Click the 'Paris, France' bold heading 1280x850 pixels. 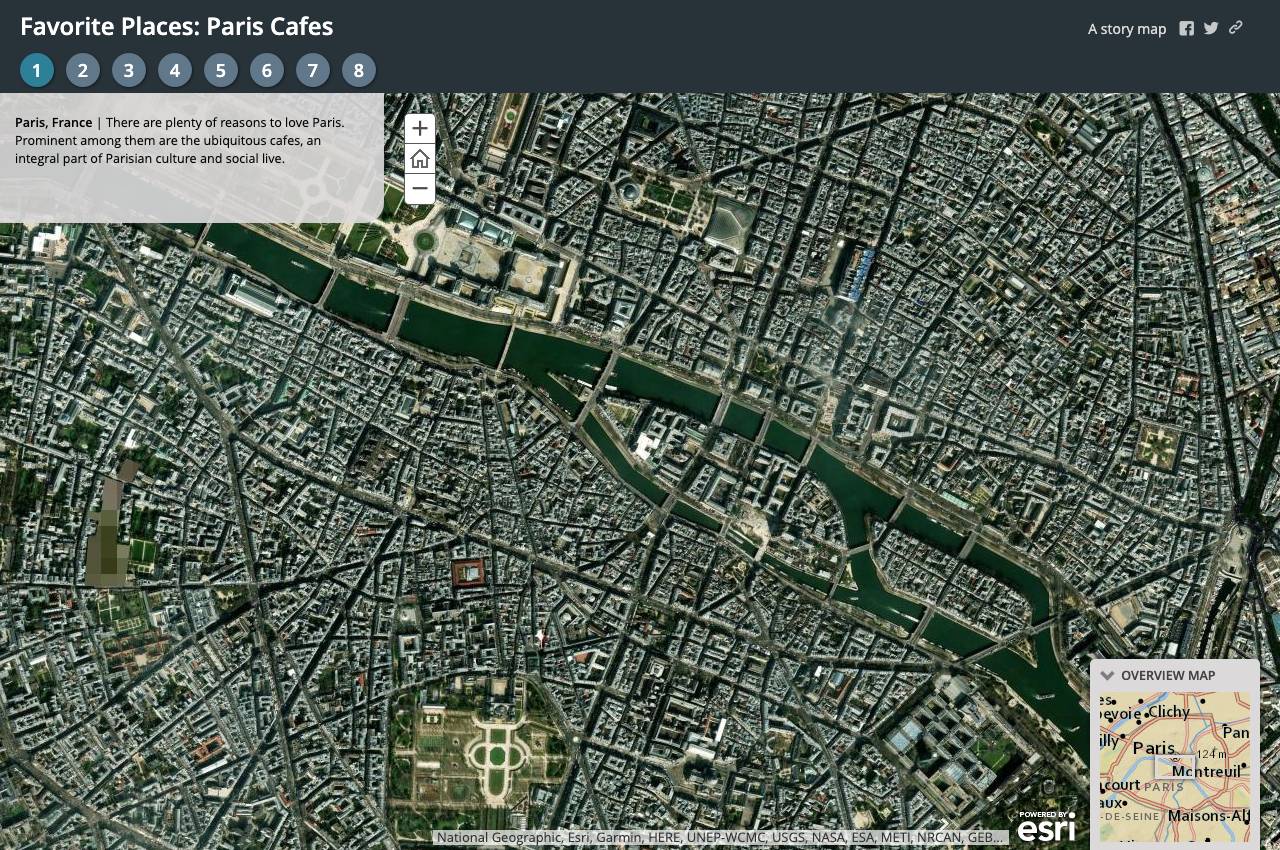(x=54, y=122)
